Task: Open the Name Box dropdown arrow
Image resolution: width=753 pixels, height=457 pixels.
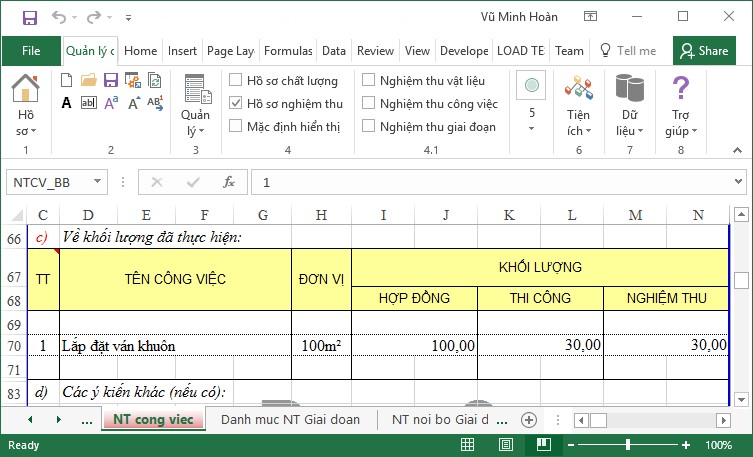Action: click(x=97, y=182)
